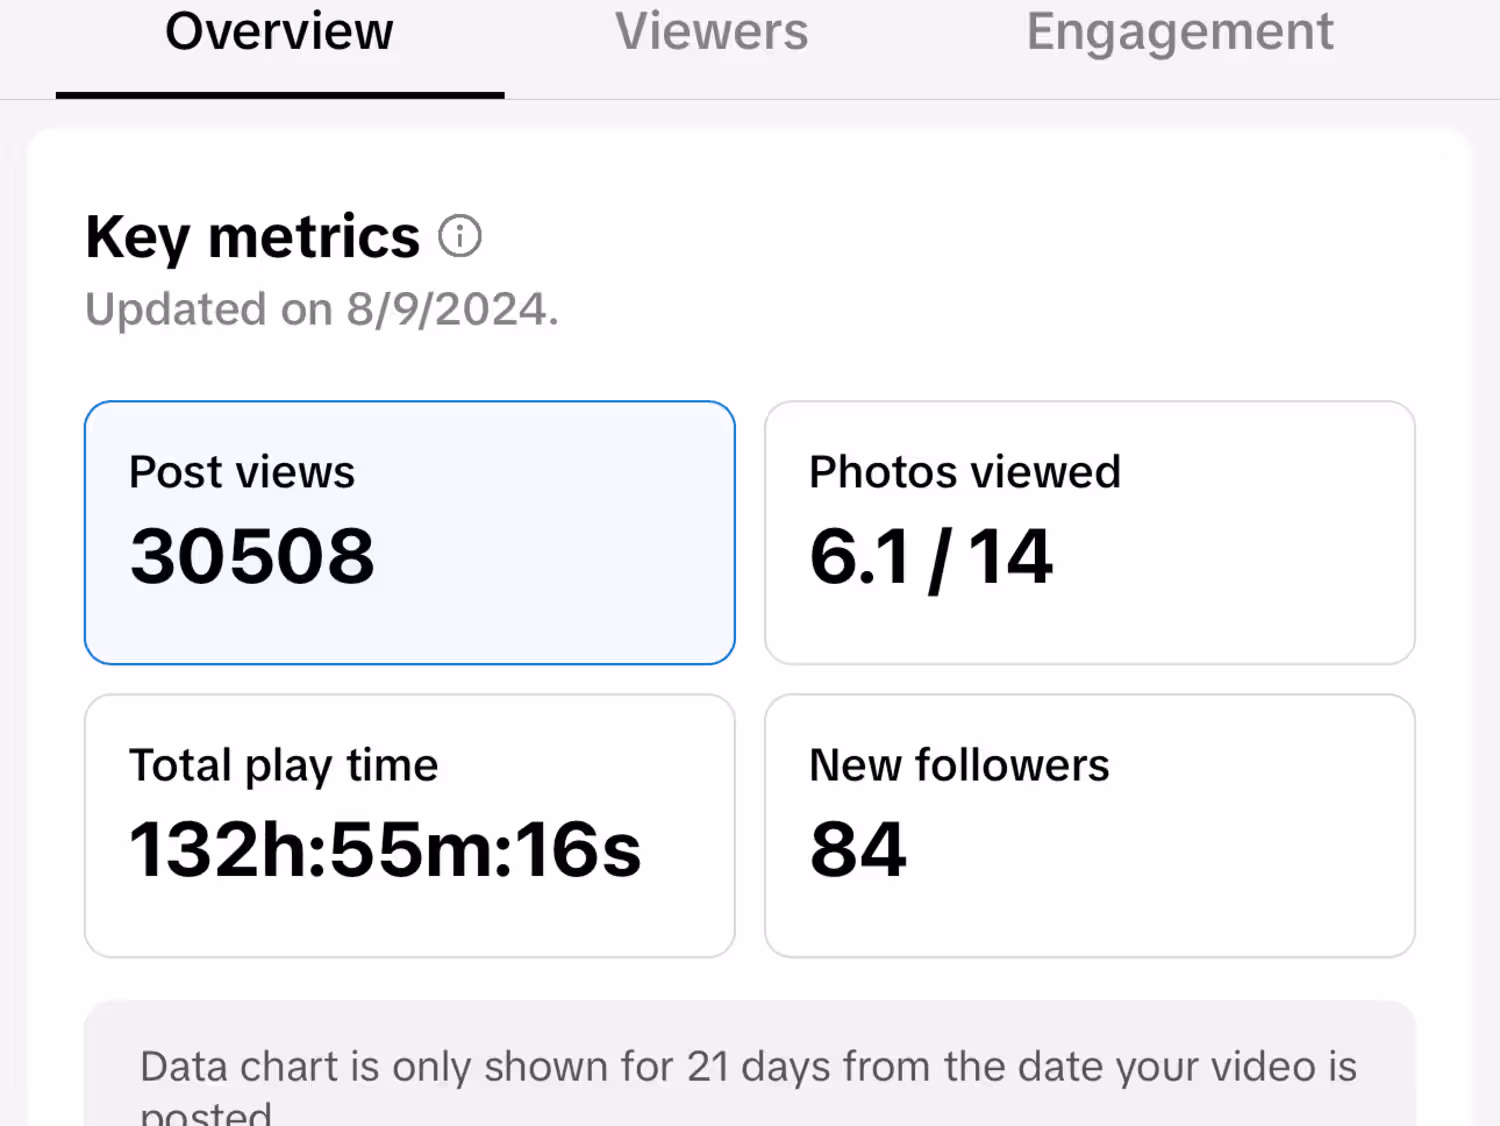Image resolution: width=1500 pixels, height=1126 pixels.
Task: Select the New followers metric card
Action: coord(1089,825)
